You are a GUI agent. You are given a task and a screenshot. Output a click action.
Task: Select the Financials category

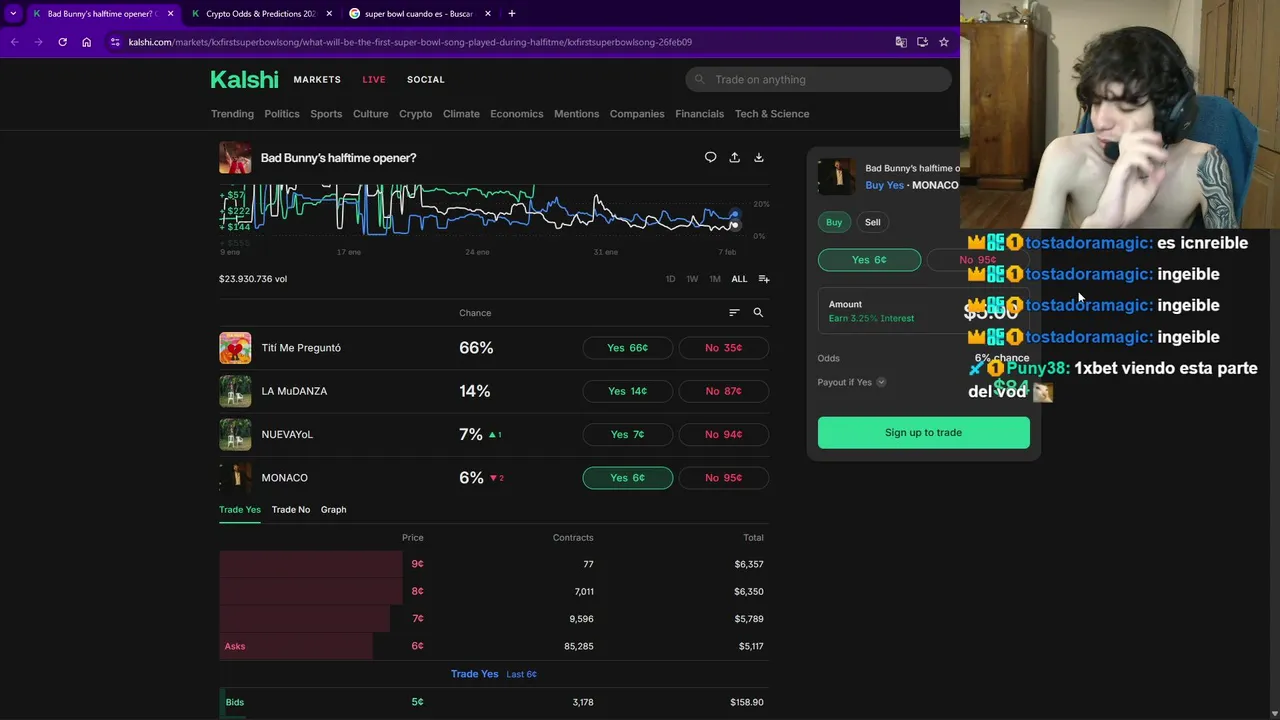click(699, 114)
